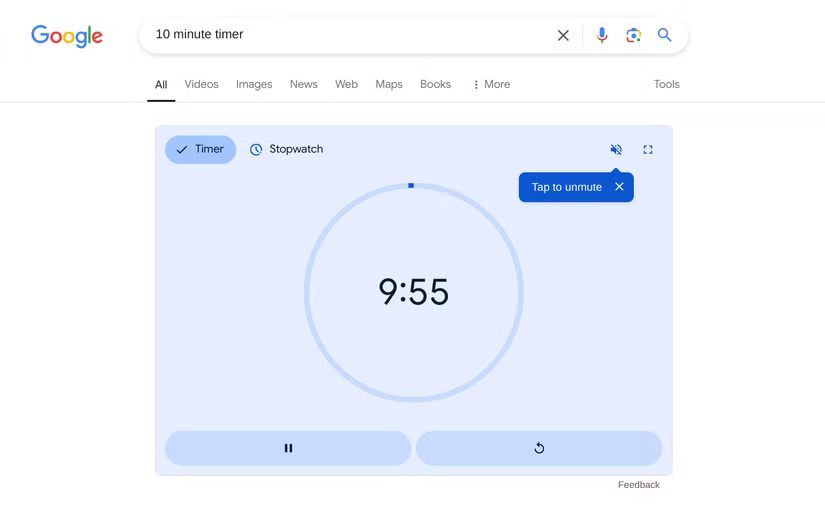
Task: Start a voice search with the microphone
Action: pyautogui.click(x=602, y=35)
